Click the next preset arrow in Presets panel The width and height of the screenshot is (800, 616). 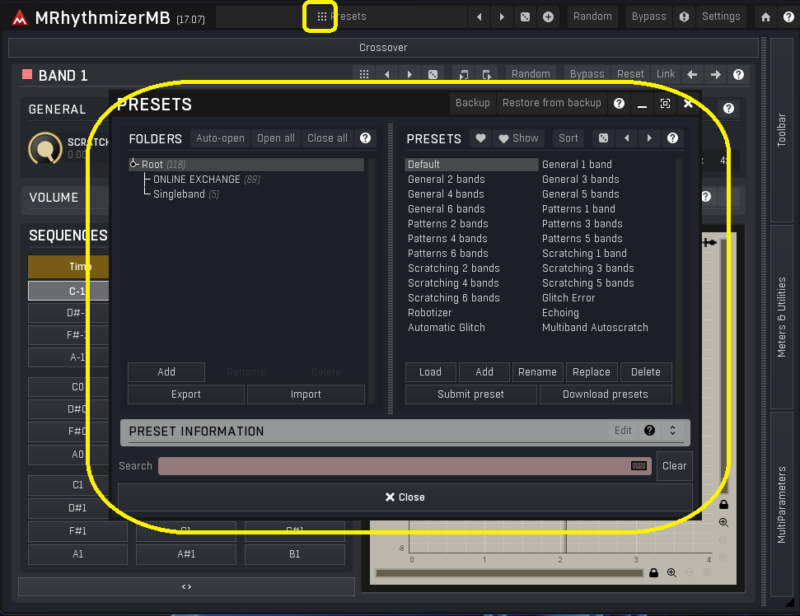(650, 139)
